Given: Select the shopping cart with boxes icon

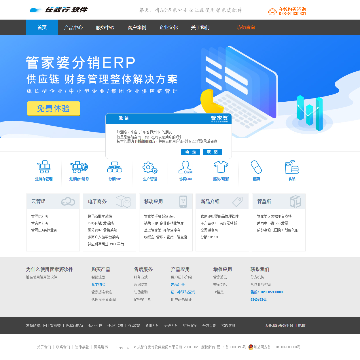Looking at the screenshot, I should 44,167.
